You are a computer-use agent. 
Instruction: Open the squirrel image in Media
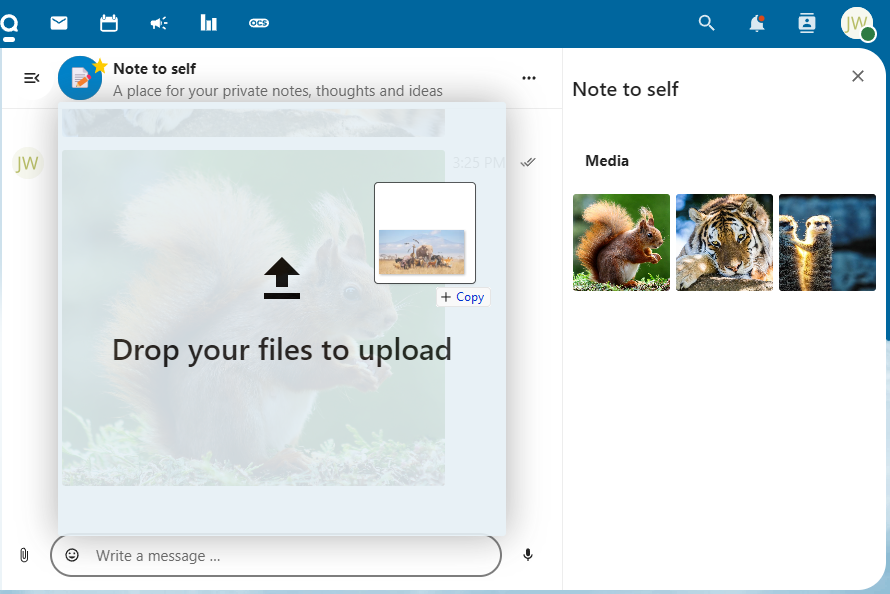point(621,242)
